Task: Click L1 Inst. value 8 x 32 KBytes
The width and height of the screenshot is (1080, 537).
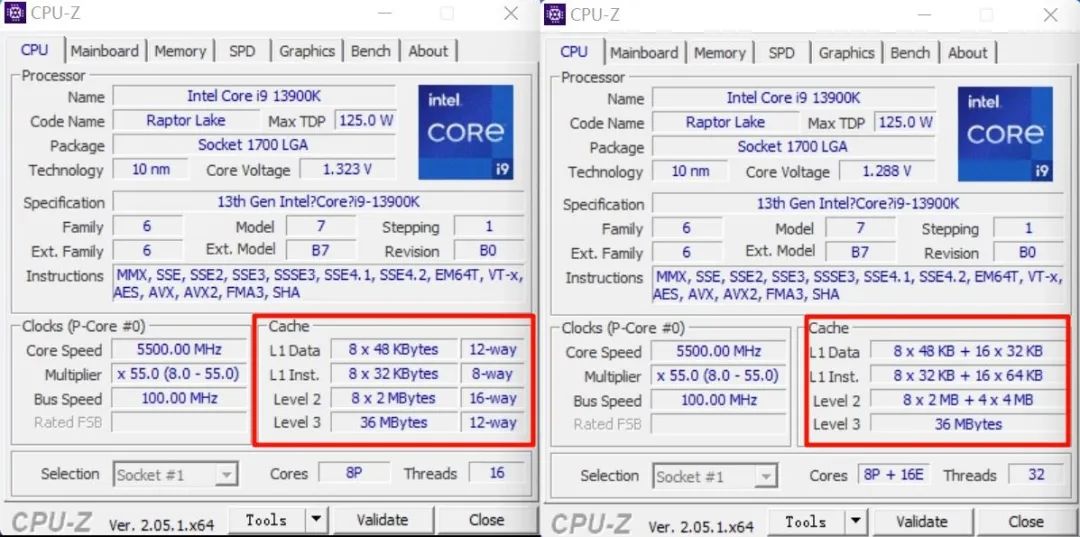Action: click(x=393, y=374)
